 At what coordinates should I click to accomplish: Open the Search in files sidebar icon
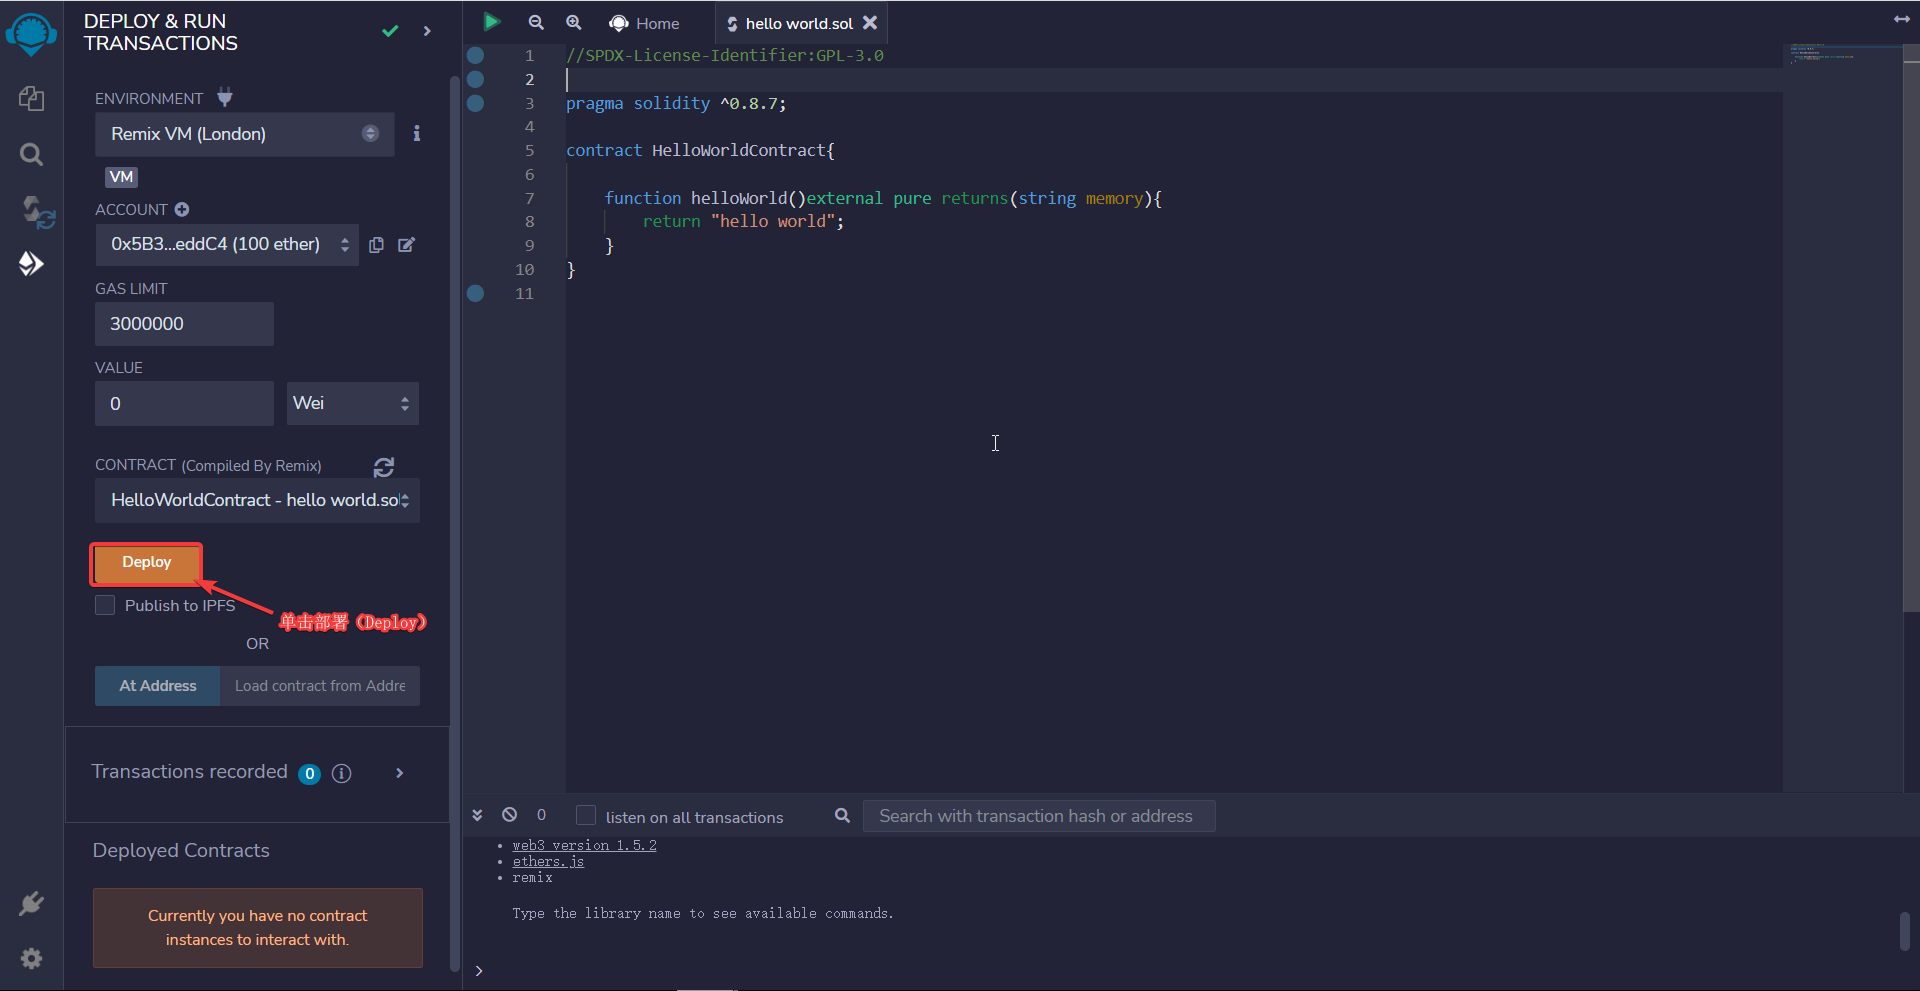[x=31, y=154]
